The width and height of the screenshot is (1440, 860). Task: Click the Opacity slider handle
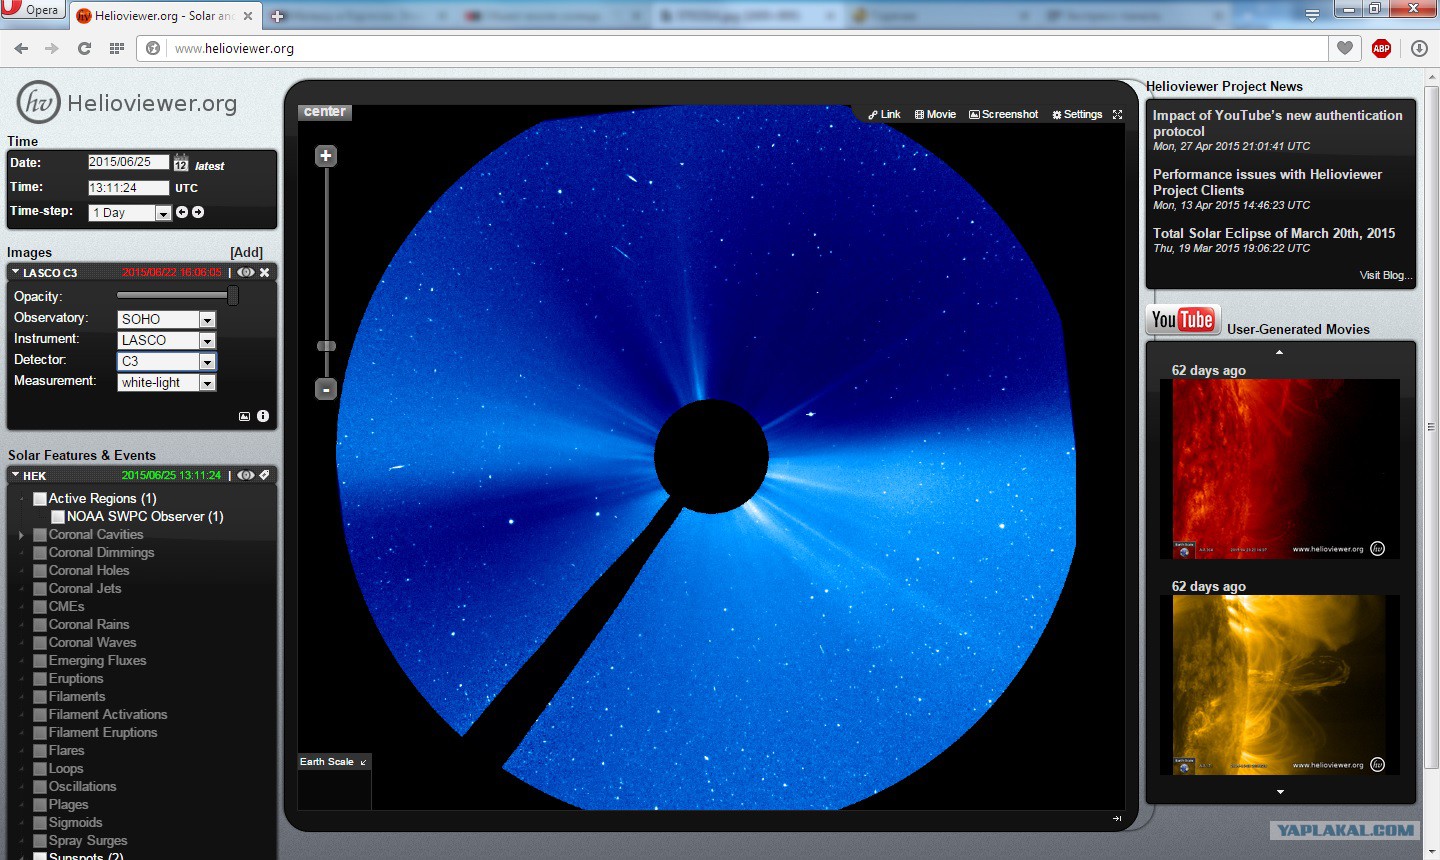(233, 295)
